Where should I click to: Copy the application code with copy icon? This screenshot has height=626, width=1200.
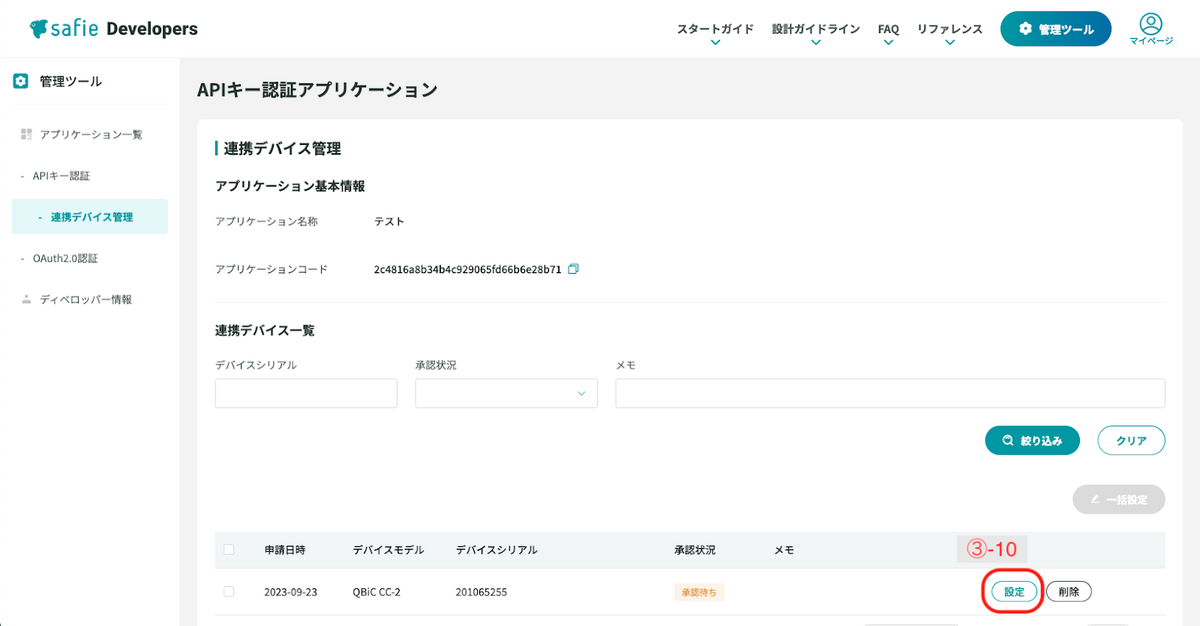[573, 269]
